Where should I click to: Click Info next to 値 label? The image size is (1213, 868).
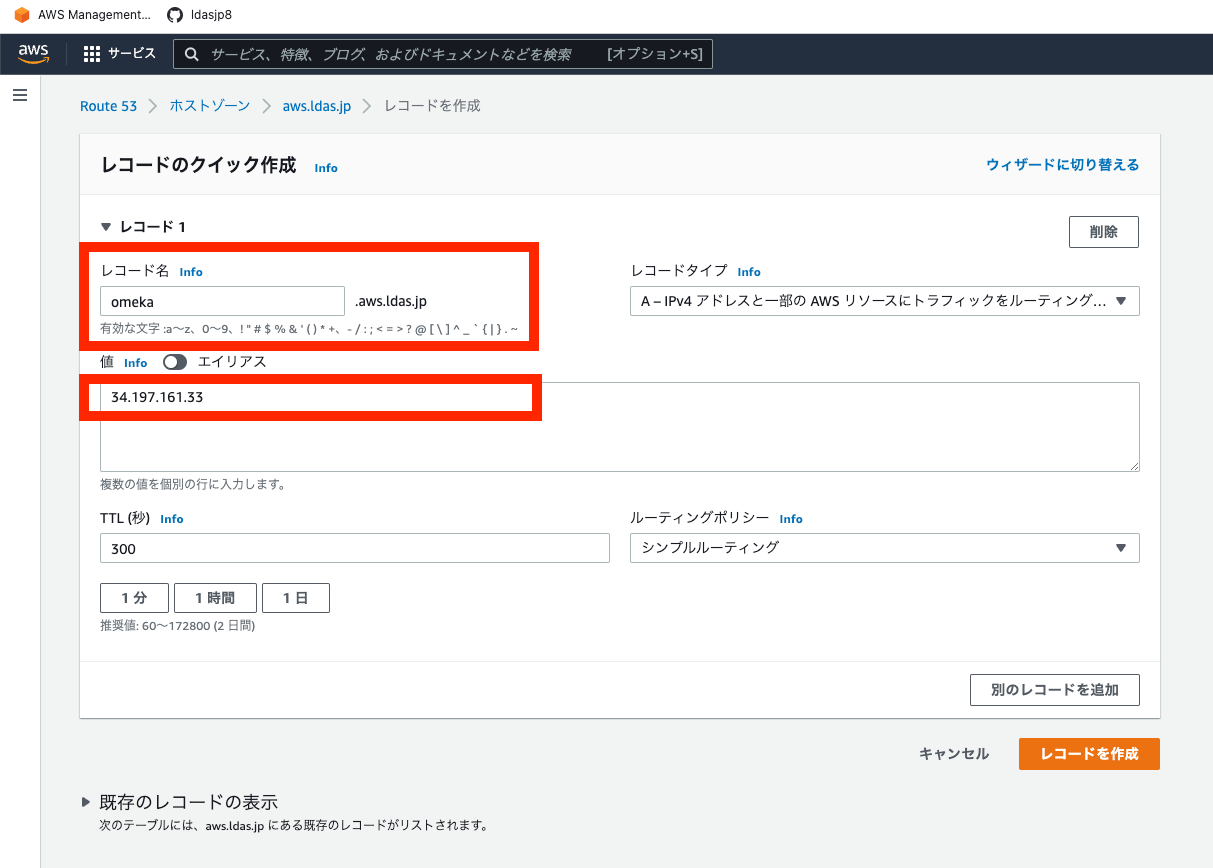pos(136,363)
